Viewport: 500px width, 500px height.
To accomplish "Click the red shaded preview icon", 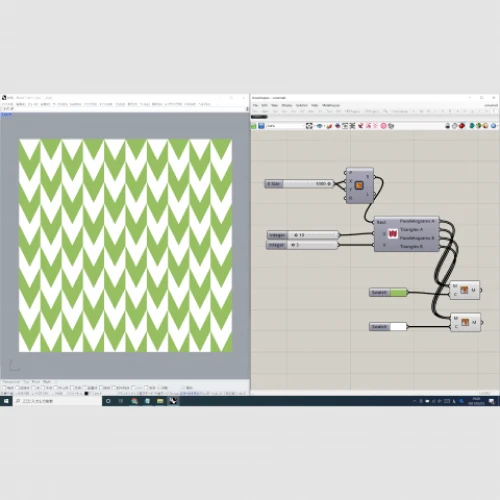I will (x=462, y=126).
